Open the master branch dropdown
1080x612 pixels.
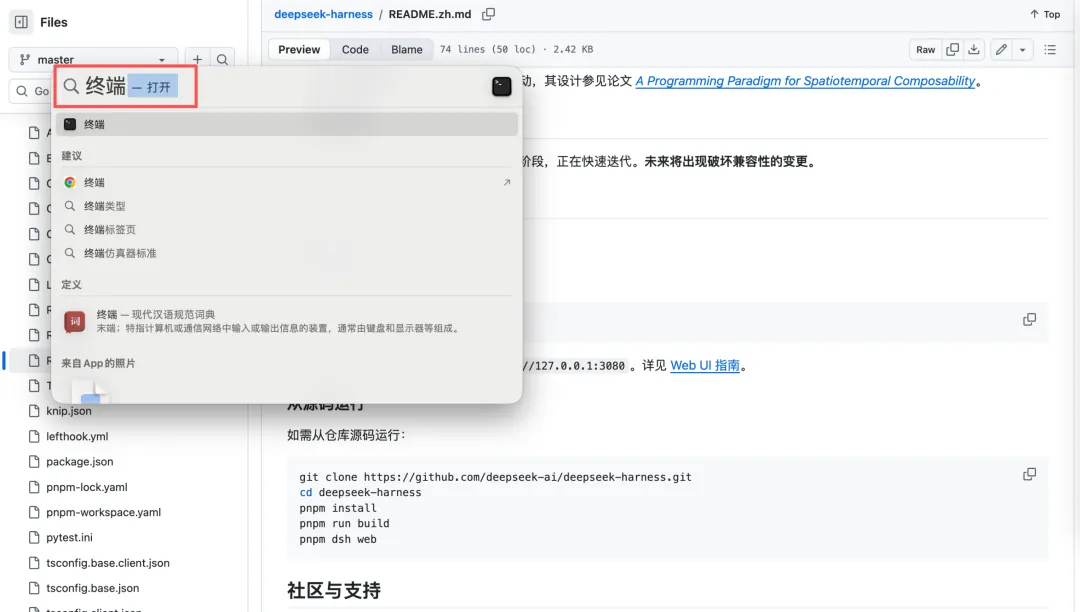pyautogui.click(x=93, y=59)
